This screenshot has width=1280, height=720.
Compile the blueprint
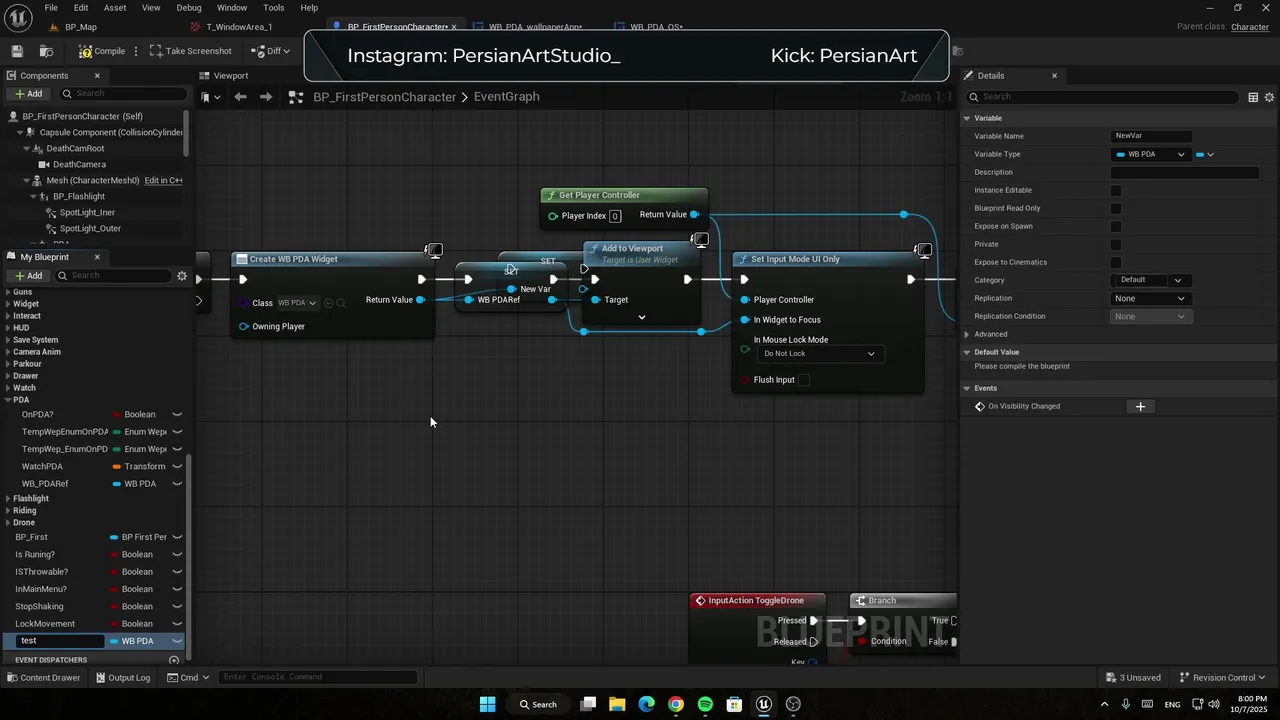tap(102, 51)
